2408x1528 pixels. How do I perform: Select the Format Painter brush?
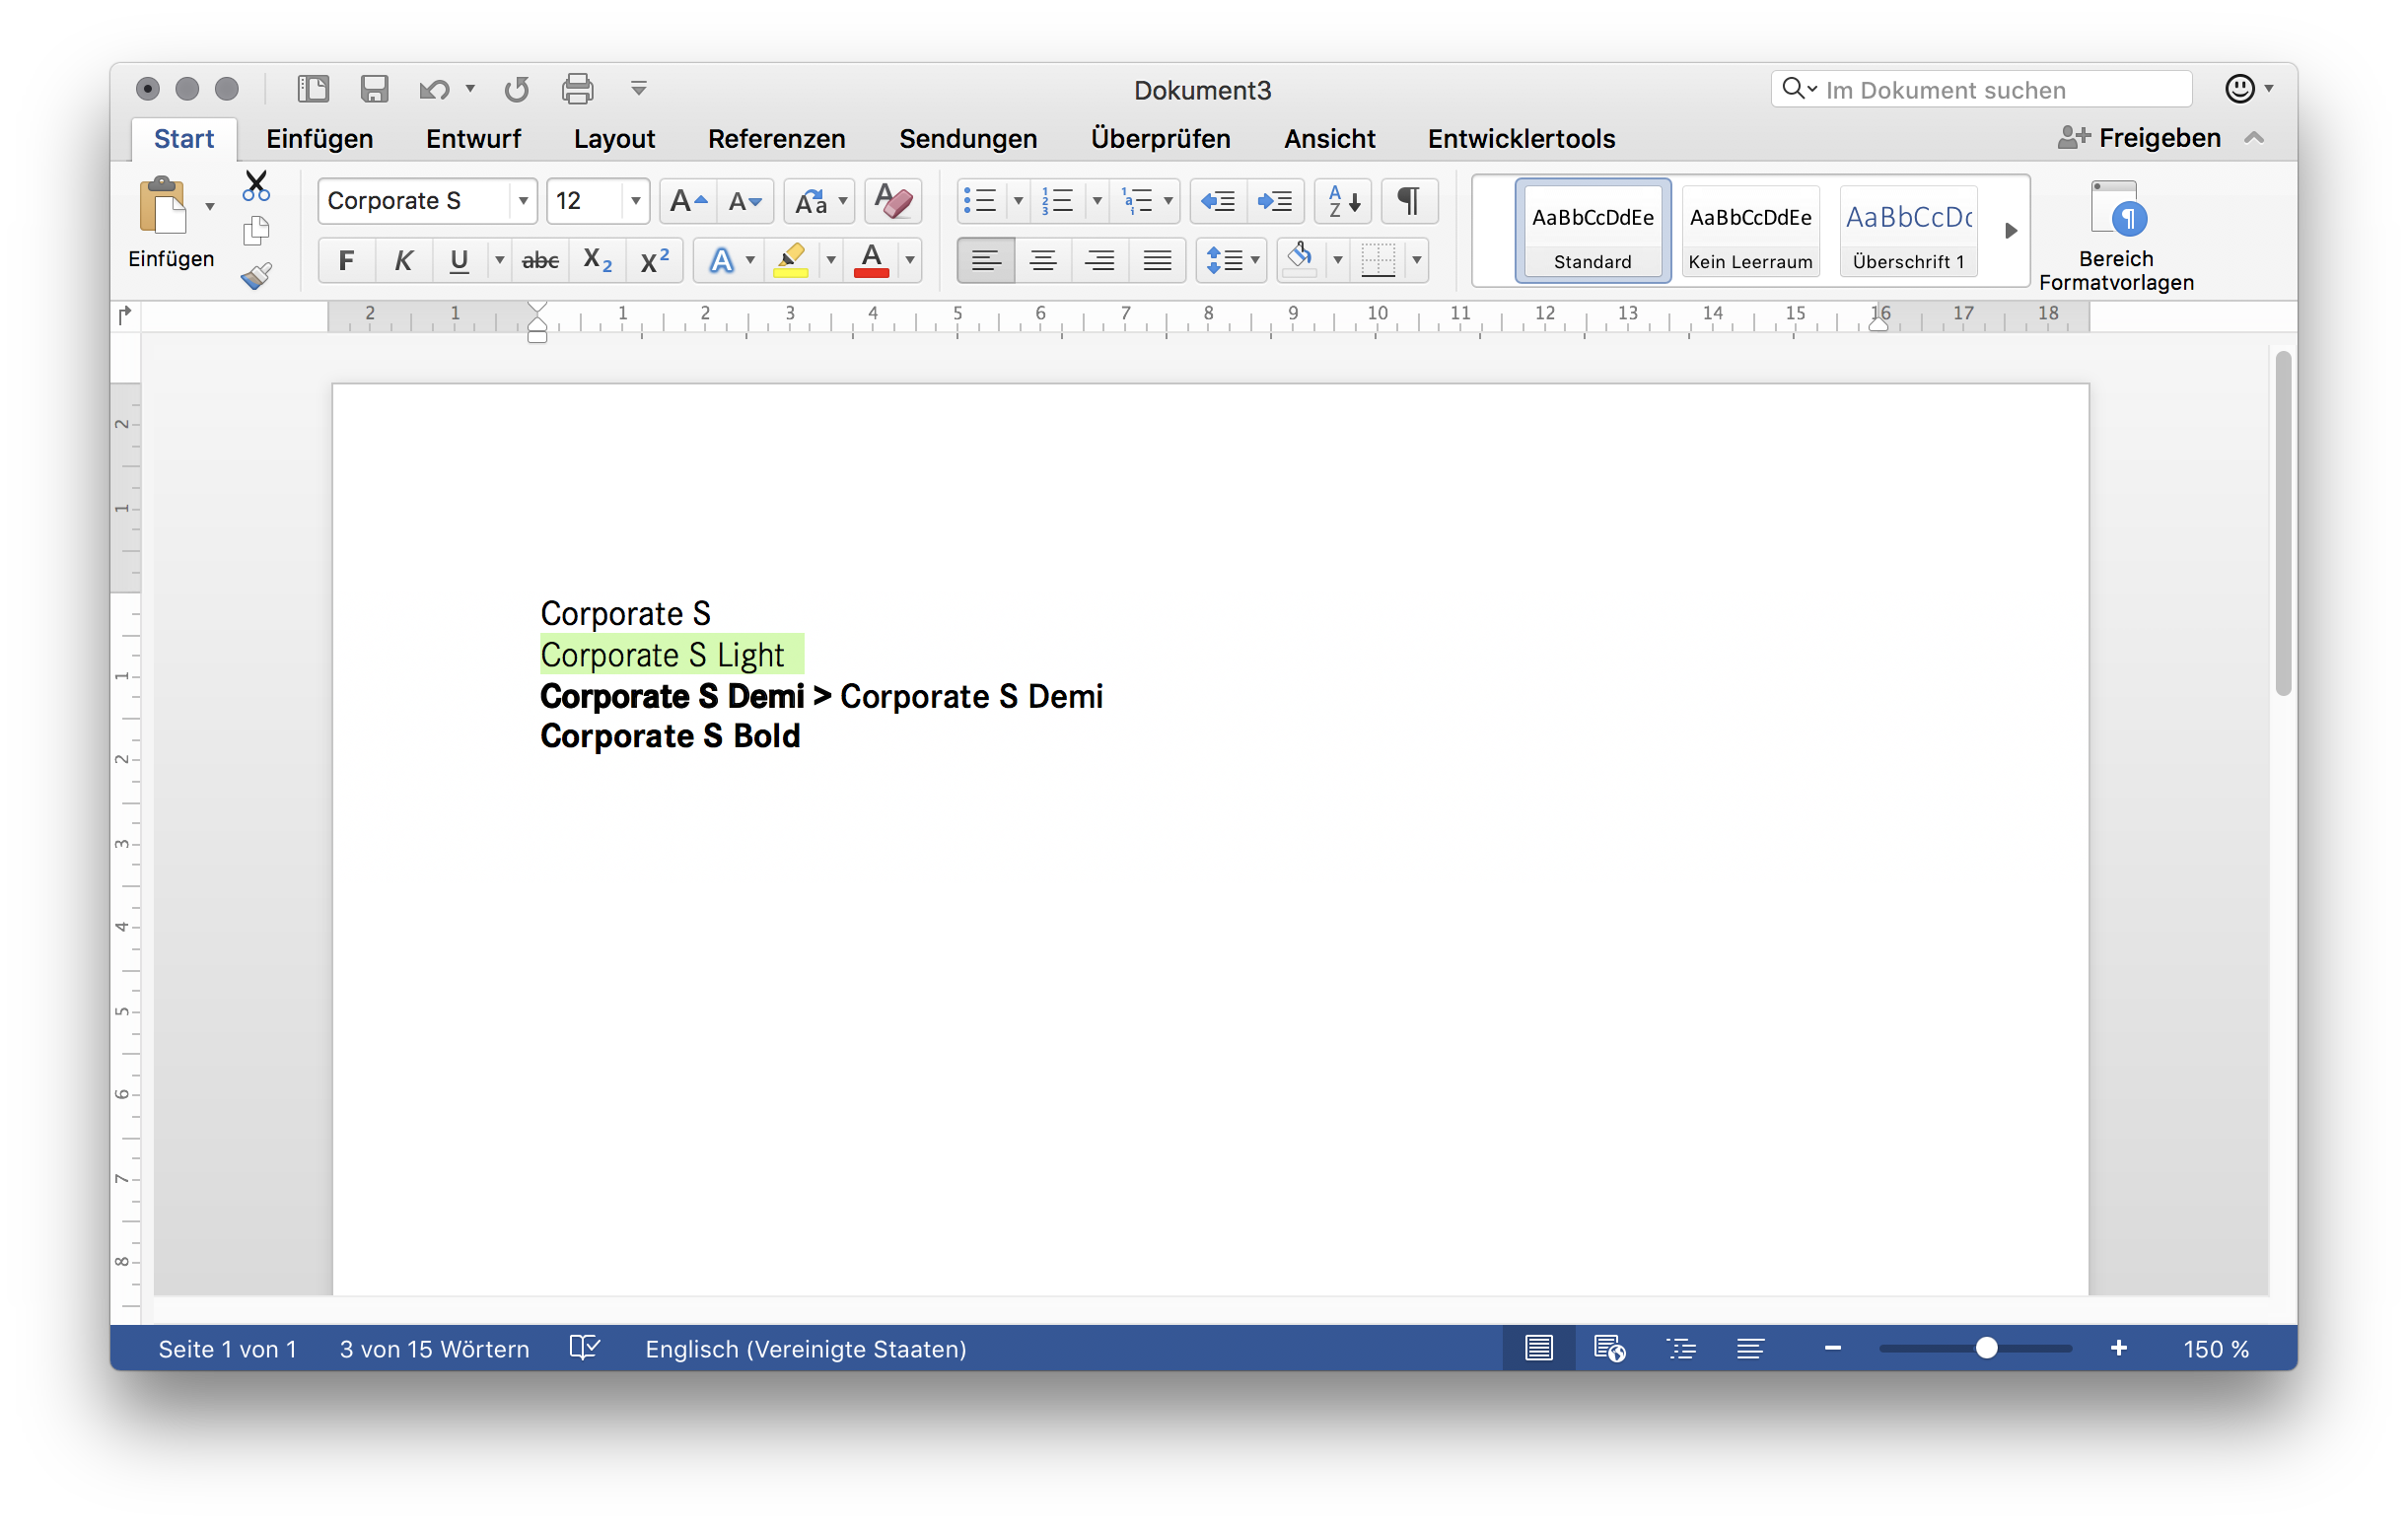click(257, 275)
